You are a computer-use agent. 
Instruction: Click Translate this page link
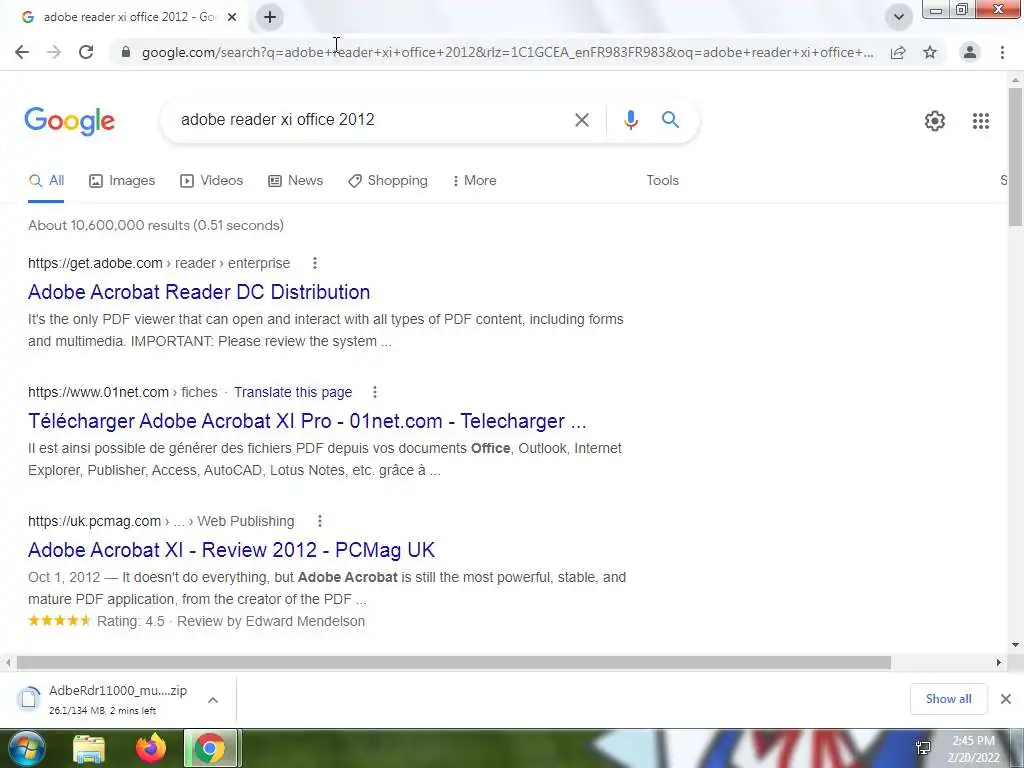(293, 392)
